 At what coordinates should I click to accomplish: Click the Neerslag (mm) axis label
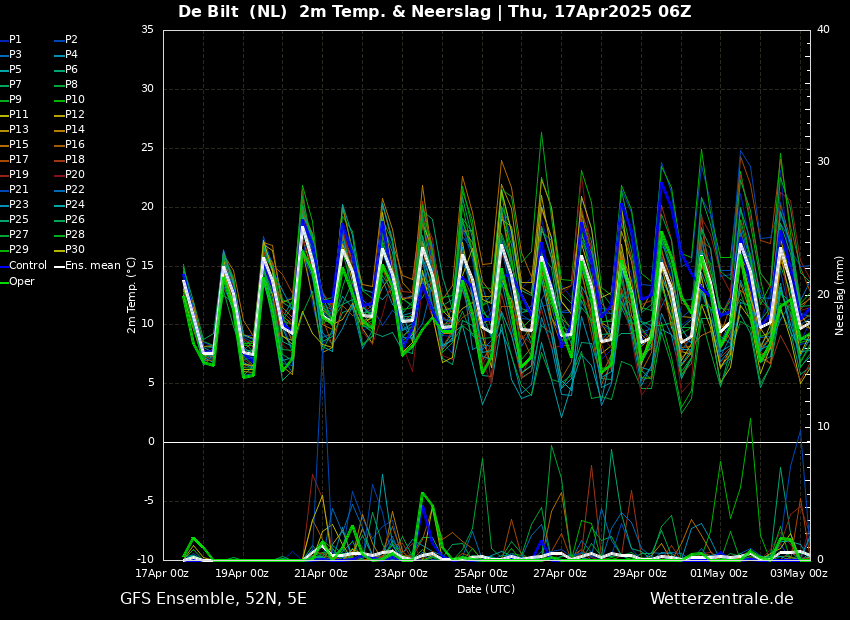(x=840, y=295)
